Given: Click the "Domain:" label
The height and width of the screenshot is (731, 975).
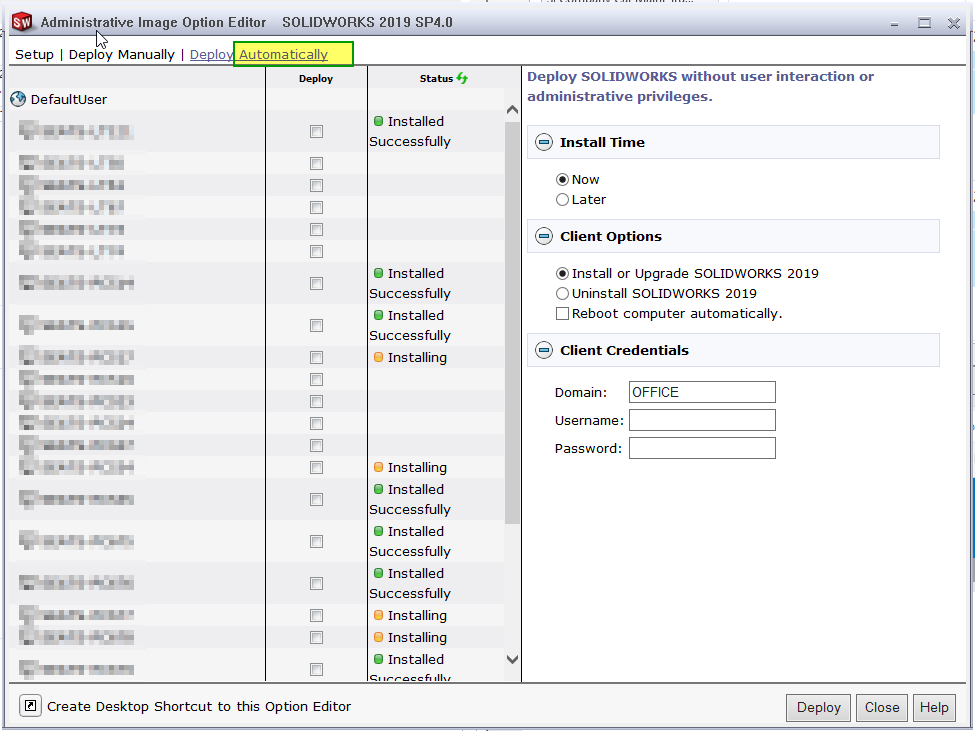Looking at the screenshot, I should [581, 392].
